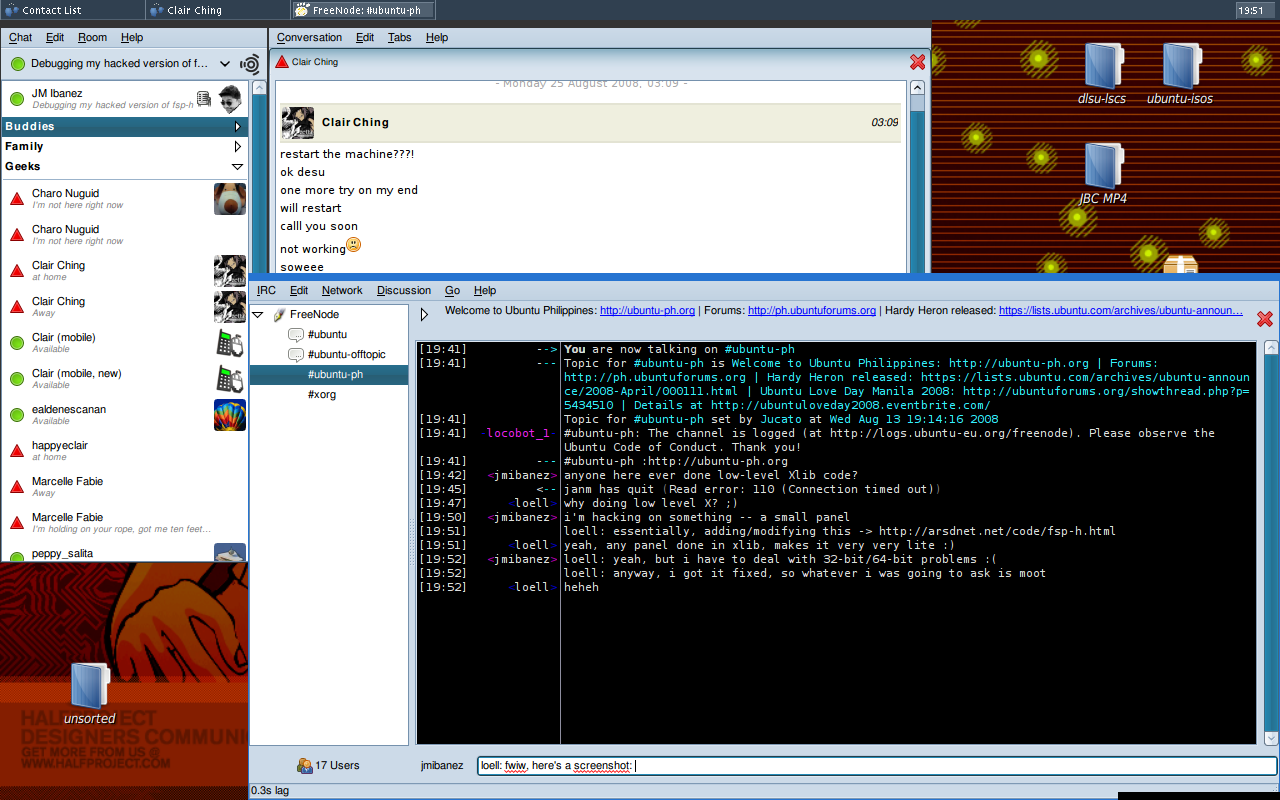Click the server icon beside JM Ibanez
The height and width of the screenshot is (800, 1280).
[x=204, y=98]
